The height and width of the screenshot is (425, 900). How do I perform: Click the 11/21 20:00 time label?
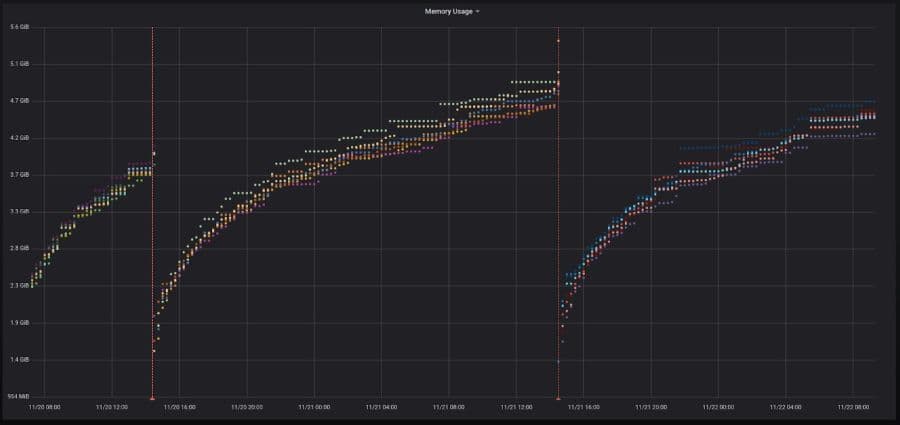[651, 407]
